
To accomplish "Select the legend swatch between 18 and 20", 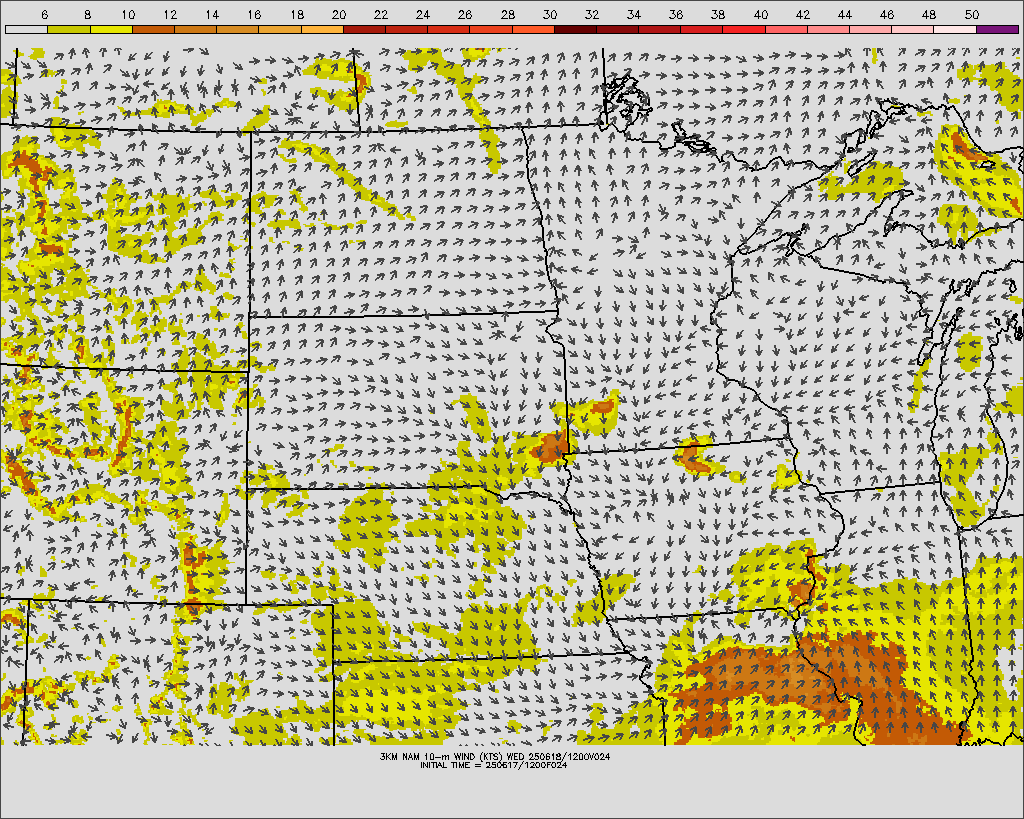I will click(x=322, y=29).
